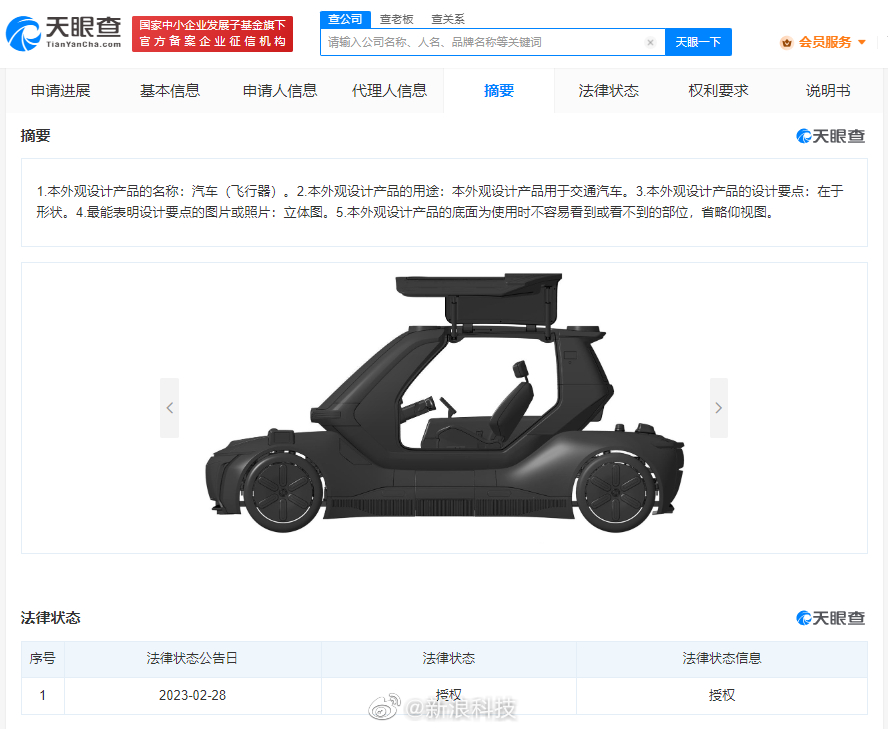The height and width of the screenshot is (729, 888).
Task: Switch to the 法律状态 tab
Action: tap(608, 91)
